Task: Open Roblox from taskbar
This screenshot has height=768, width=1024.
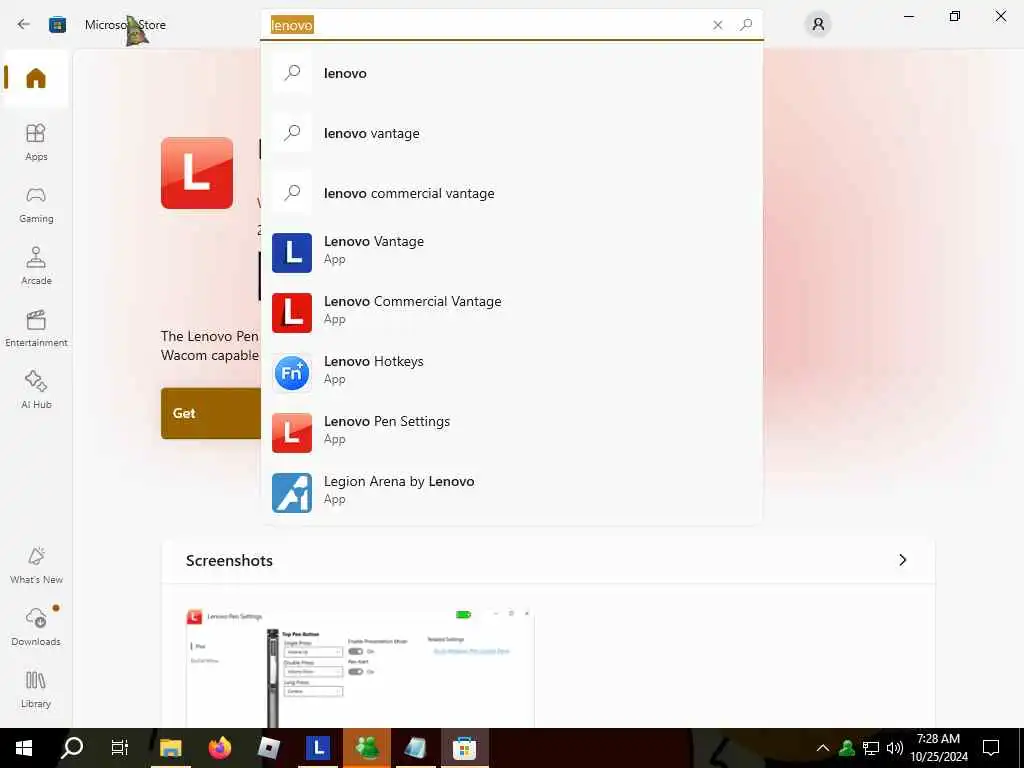Action: (x=269, y=748)
